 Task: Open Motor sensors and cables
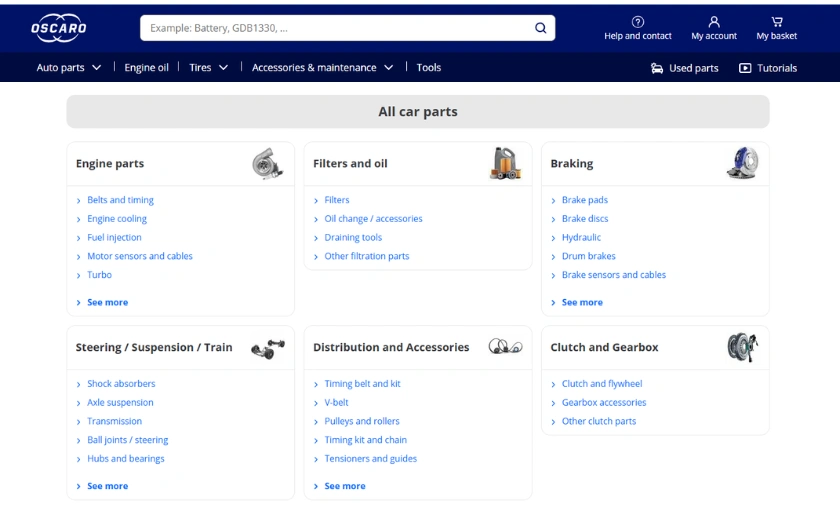[x=140, y=256]
